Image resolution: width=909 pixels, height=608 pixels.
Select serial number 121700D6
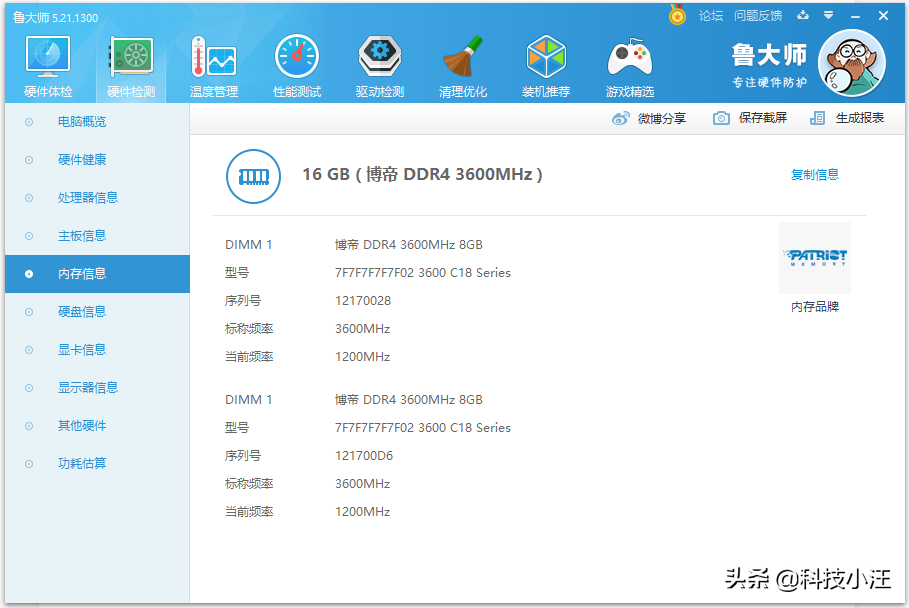(364, 456)
